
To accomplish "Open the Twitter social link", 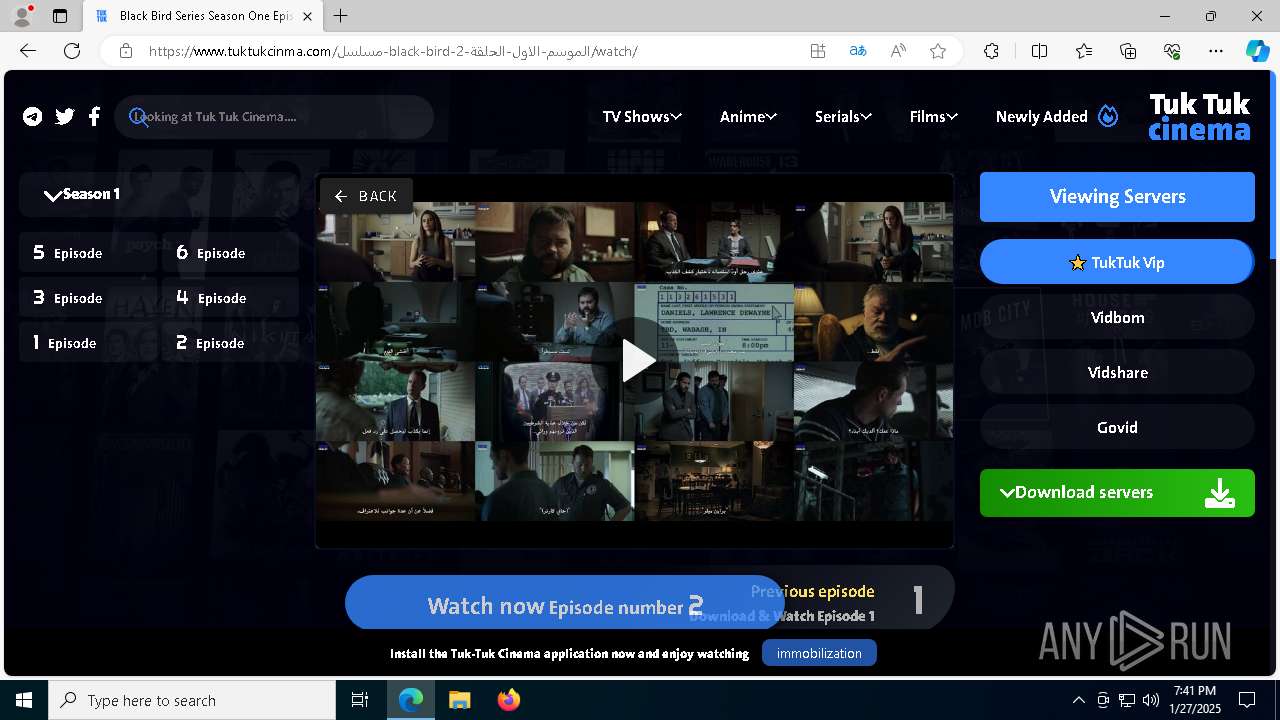I will [65, 117].
